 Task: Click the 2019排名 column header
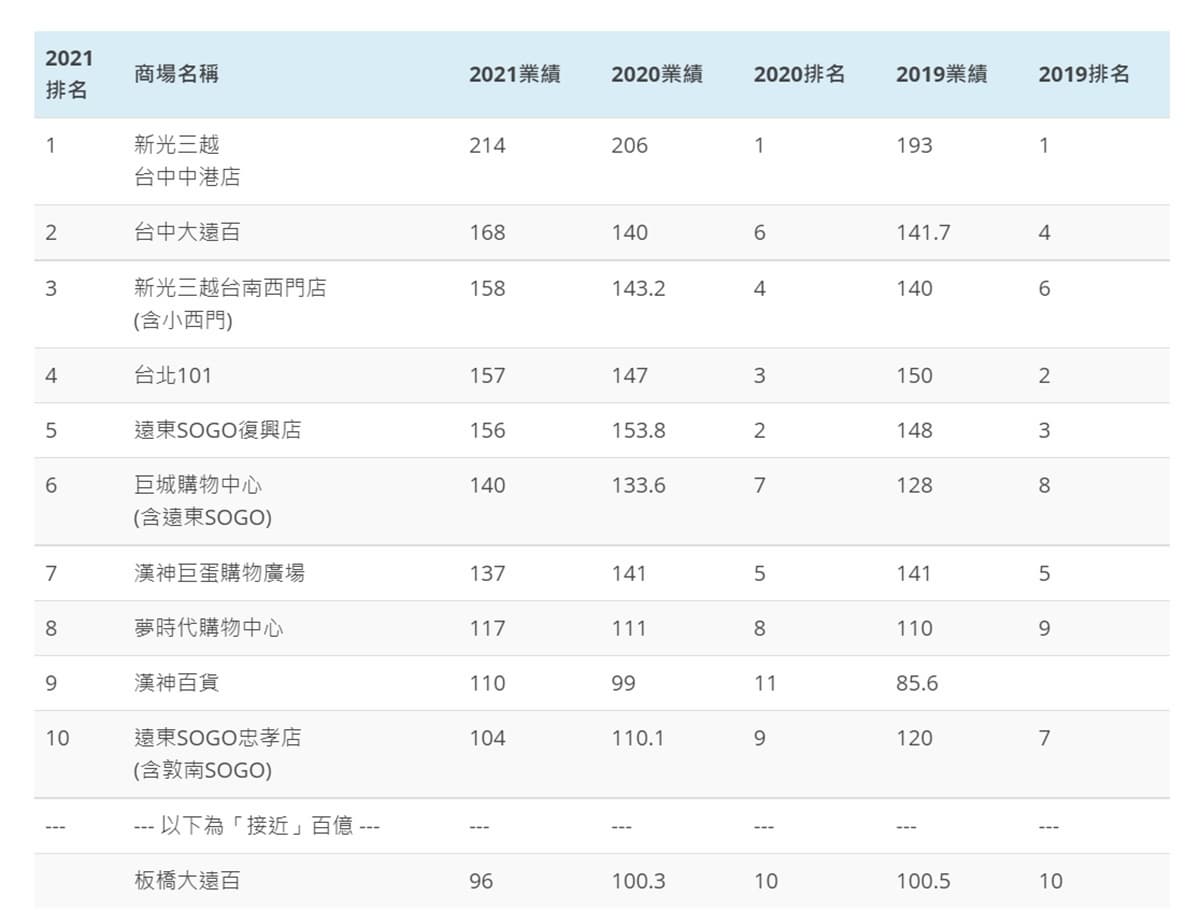[1084, 74]
